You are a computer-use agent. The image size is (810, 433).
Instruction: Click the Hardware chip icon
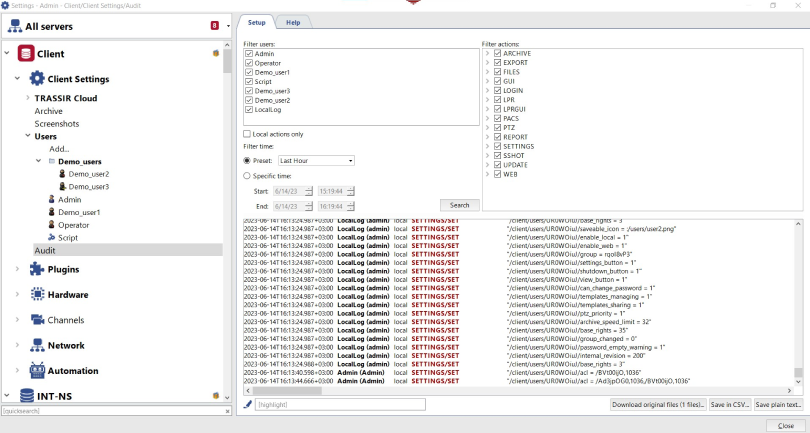pos(37,294)
